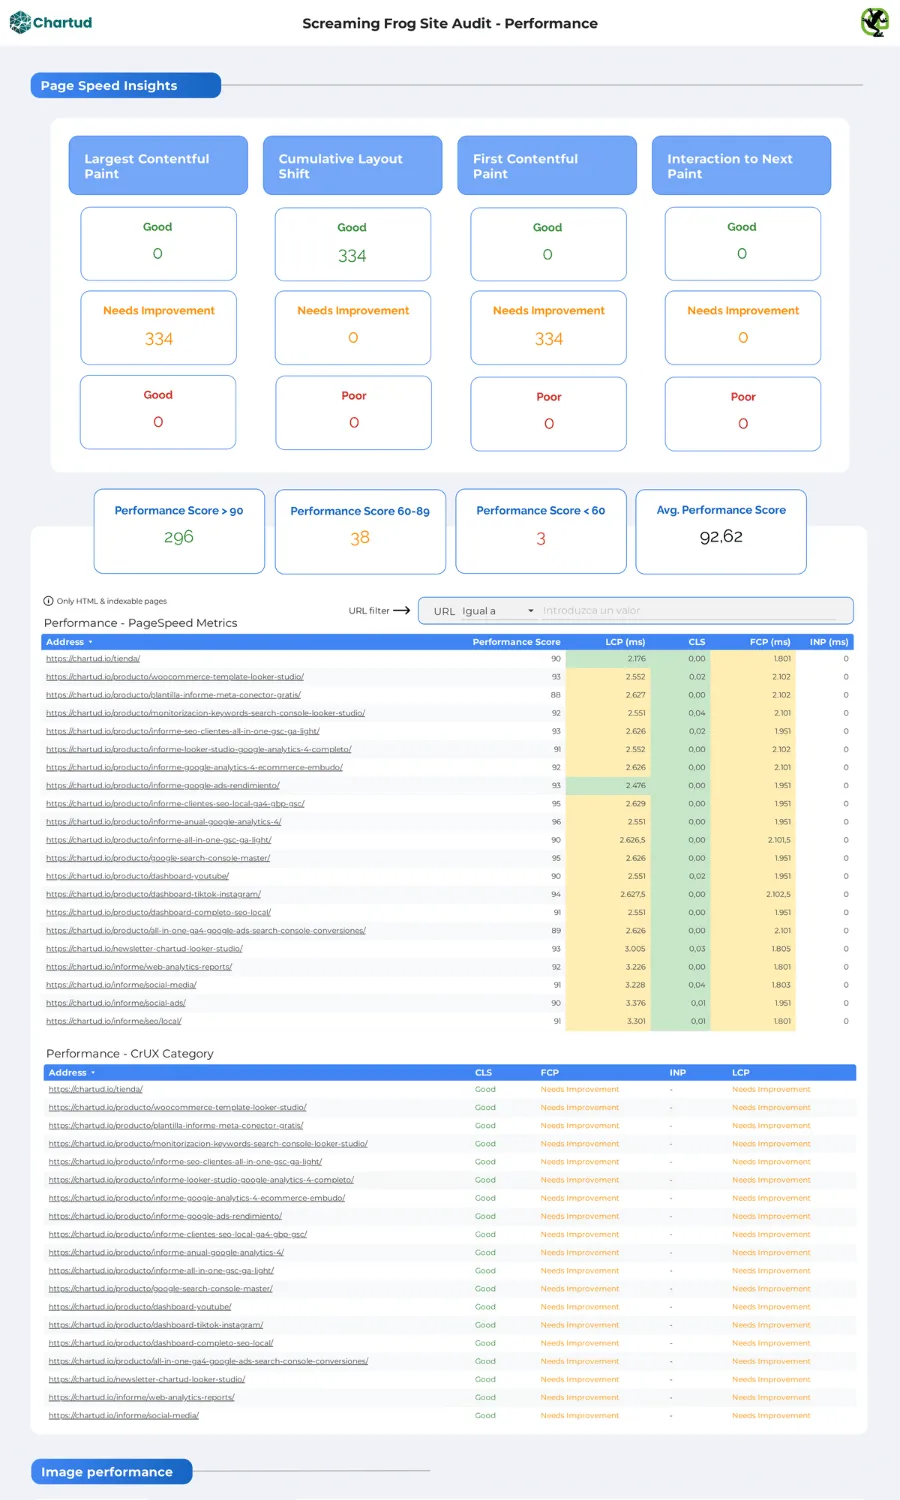Click the LCP value "3.005" in the newsletter row
This screenshot has height=1500, width=900.
click(x=636, y=949)
